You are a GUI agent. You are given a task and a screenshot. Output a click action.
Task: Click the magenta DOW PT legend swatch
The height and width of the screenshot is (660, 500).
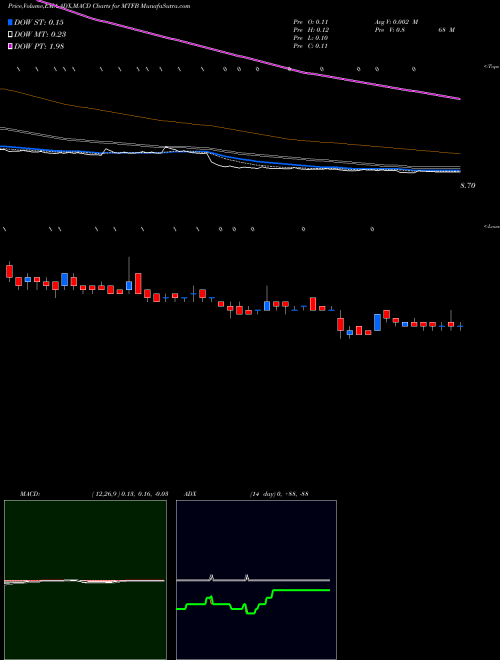[10, 47]
